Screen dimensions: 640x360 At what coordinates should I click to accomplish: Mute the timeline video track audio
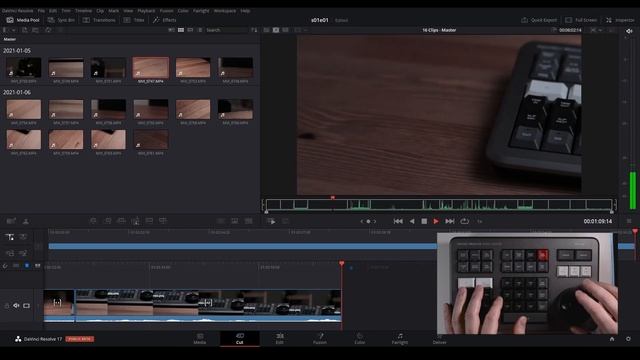[16, 305]
